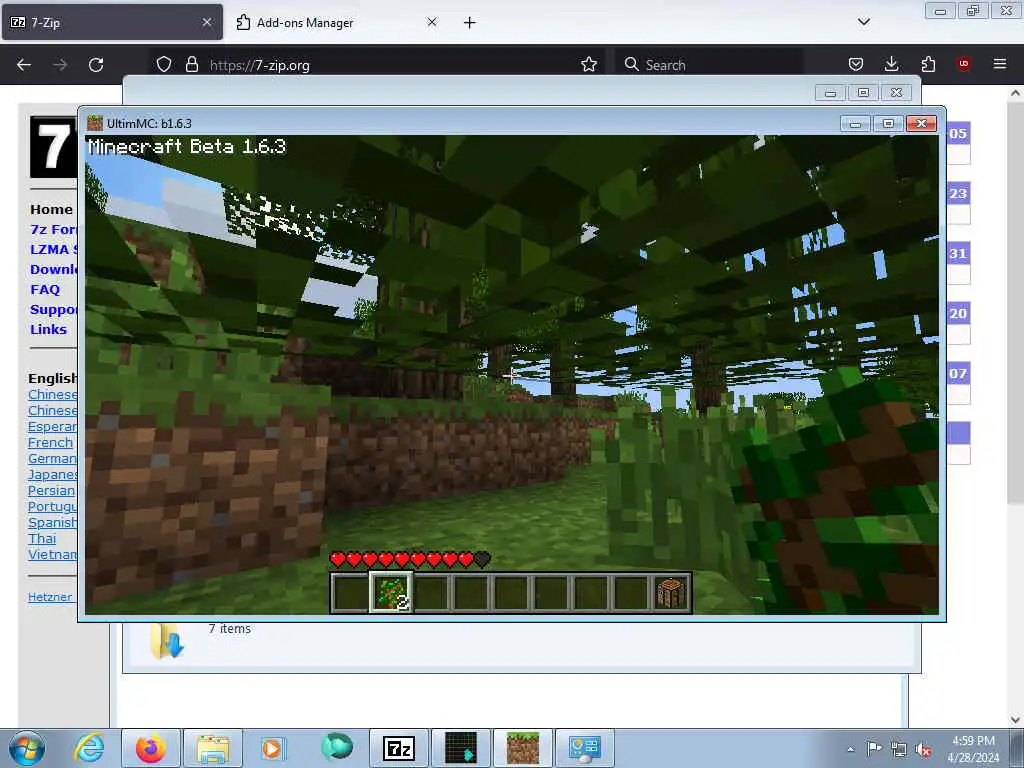Click the site padlock icon

pyautogui.click(x=191, y=64)
